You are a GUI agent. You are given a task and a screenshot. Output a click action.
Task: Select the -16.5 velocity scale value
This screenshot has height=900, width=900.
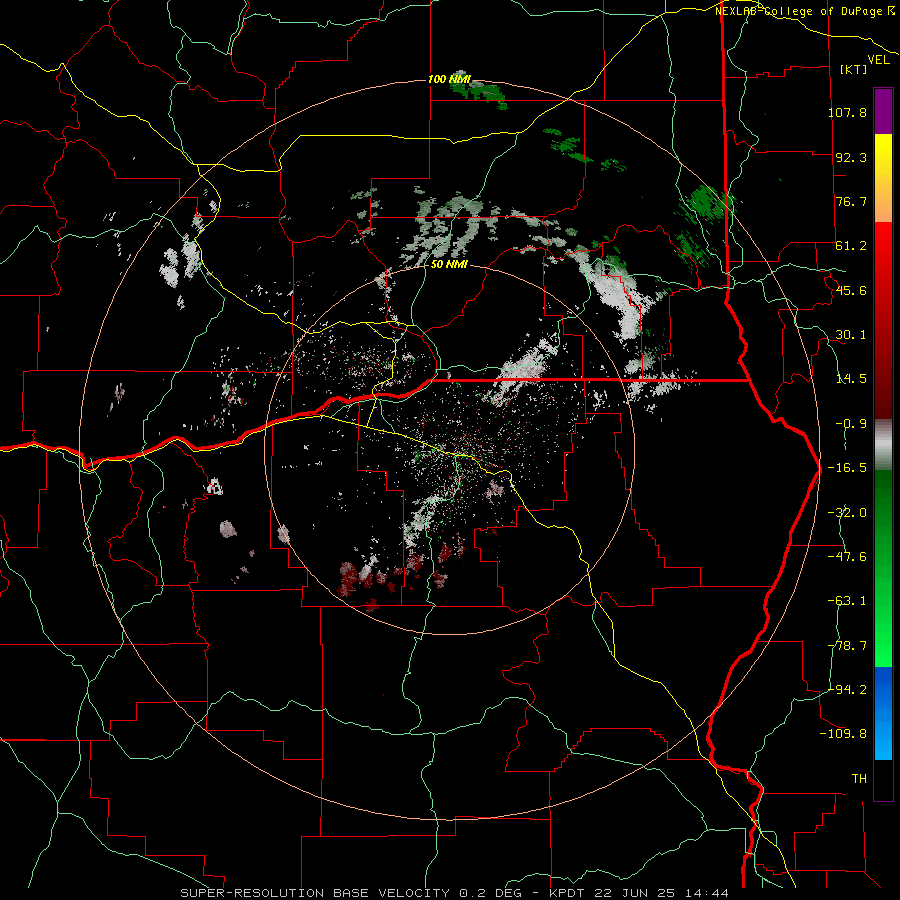847,468
